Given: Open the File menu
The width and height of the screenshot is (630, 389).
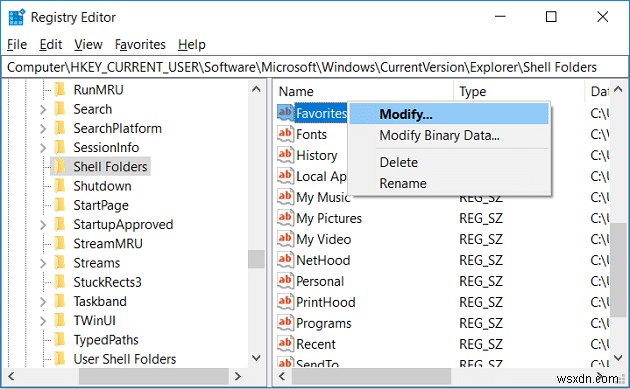Looking at the screenshot, I should pos(17,44).
